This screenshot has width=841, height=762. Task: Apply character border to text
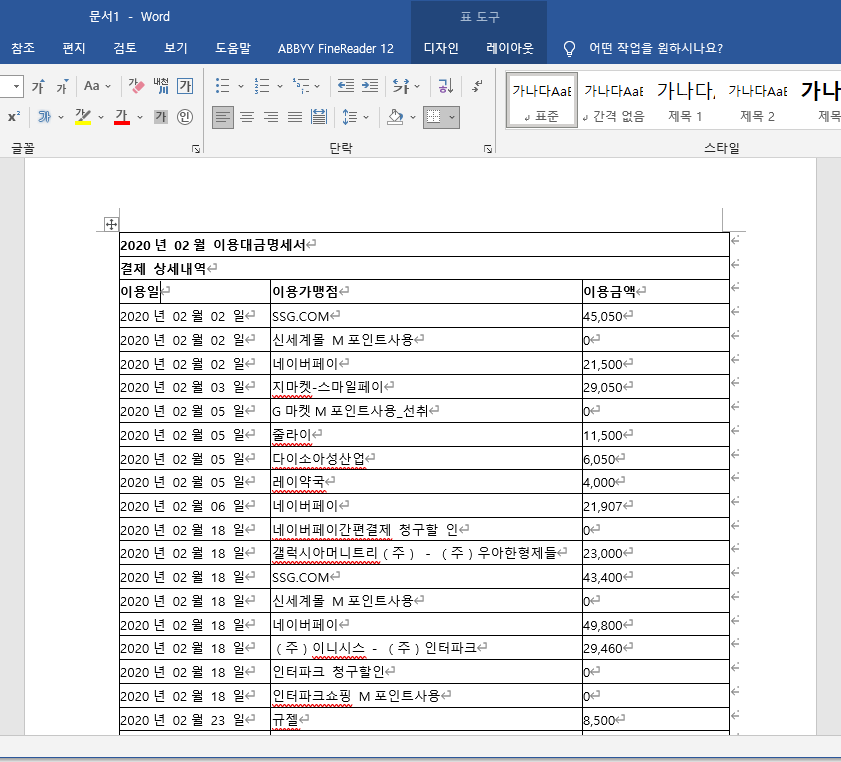coord(185,86)
